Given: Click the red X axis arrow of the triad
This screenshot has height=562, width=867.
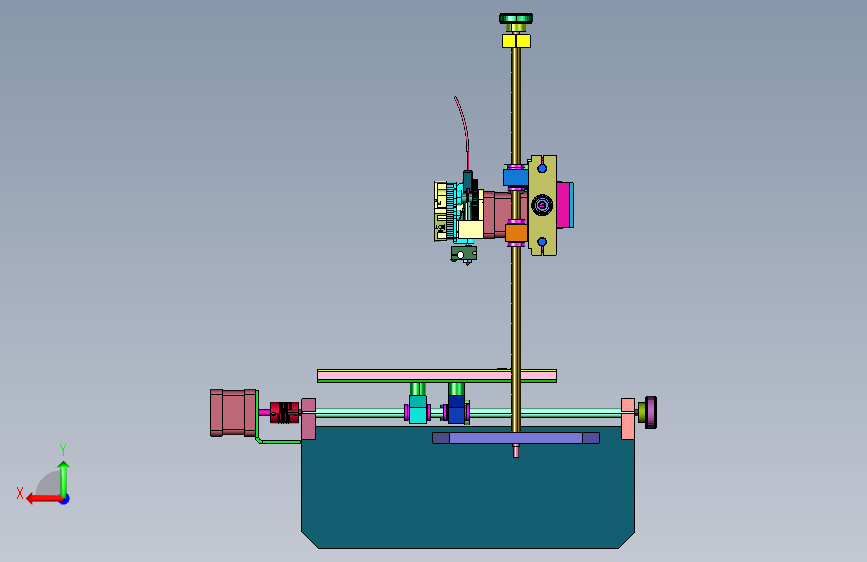Looking at the screenshot, I should pos(44,498).
